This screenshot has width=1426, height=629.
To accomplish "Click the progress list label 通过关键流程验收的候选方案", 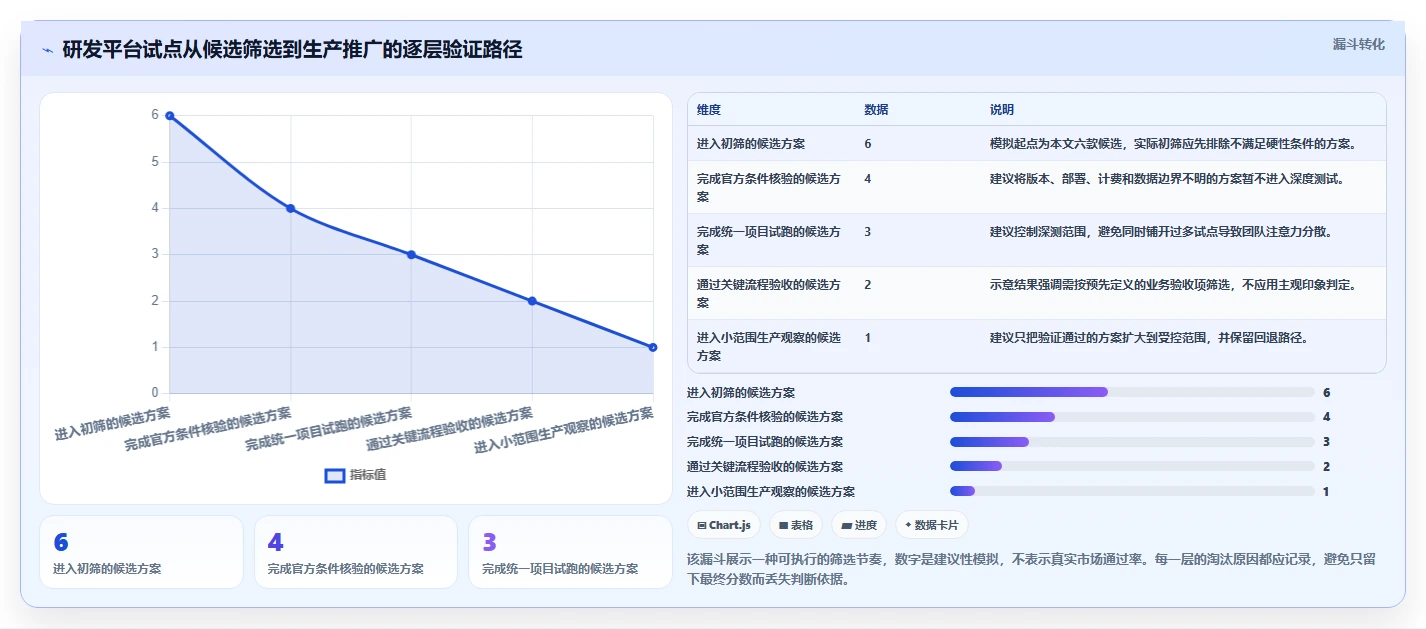I will (x=765, y=466).
